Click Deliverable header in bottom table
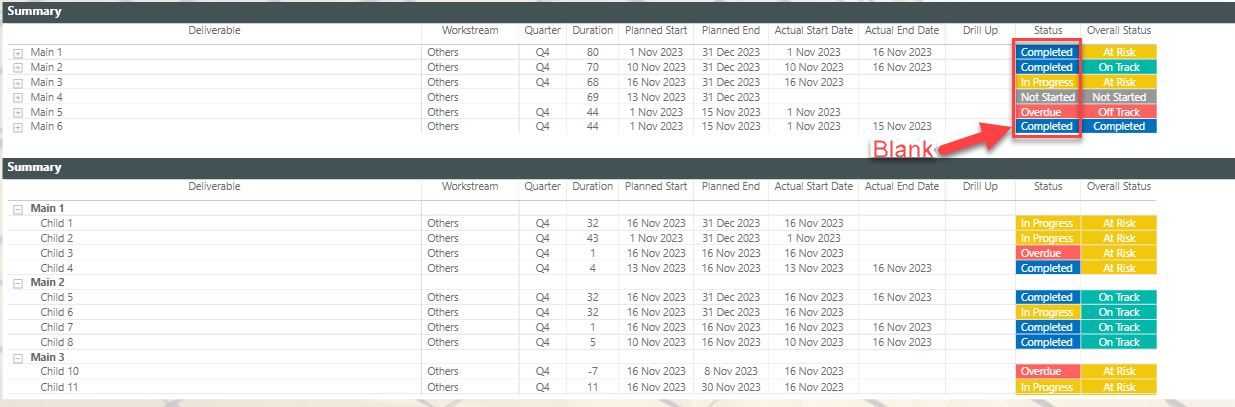1235x407 pixels. point(214,186)
